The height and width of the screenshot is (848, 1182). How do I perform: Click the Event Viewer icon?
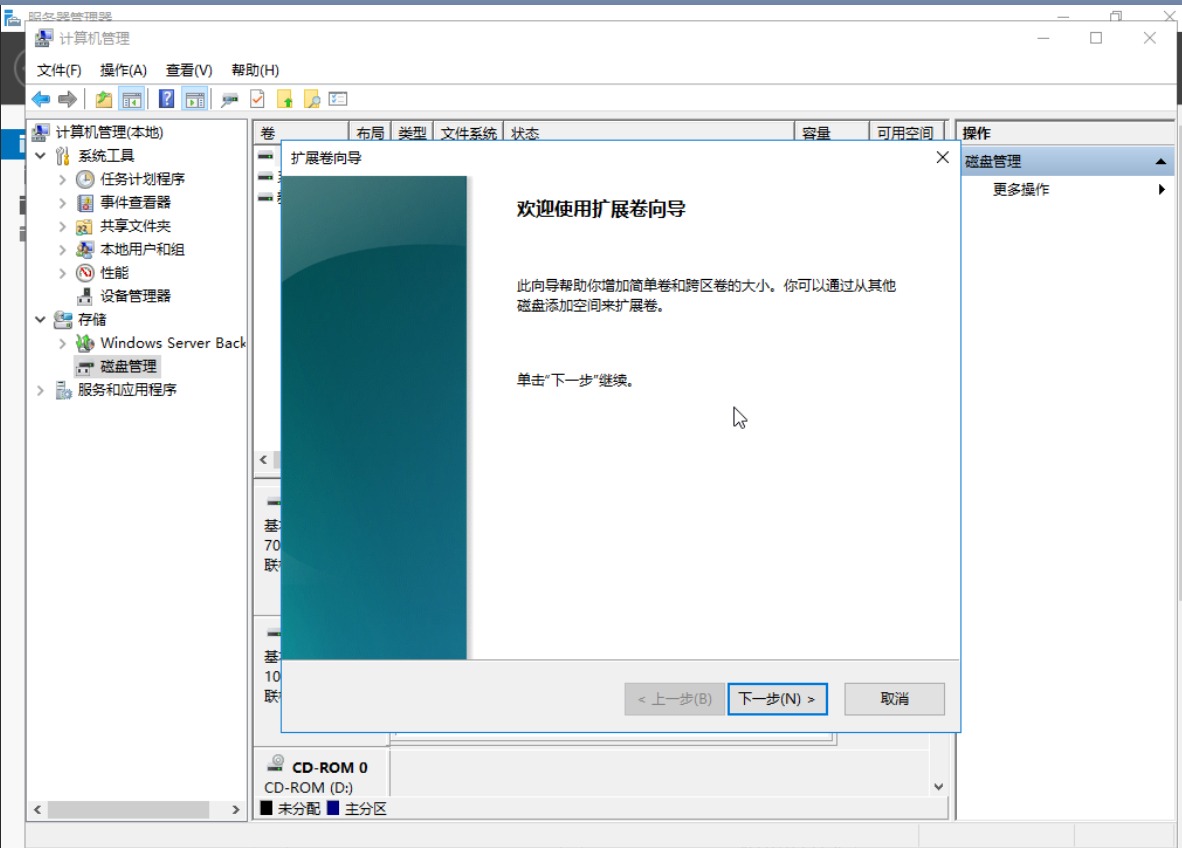pos(85,203)
